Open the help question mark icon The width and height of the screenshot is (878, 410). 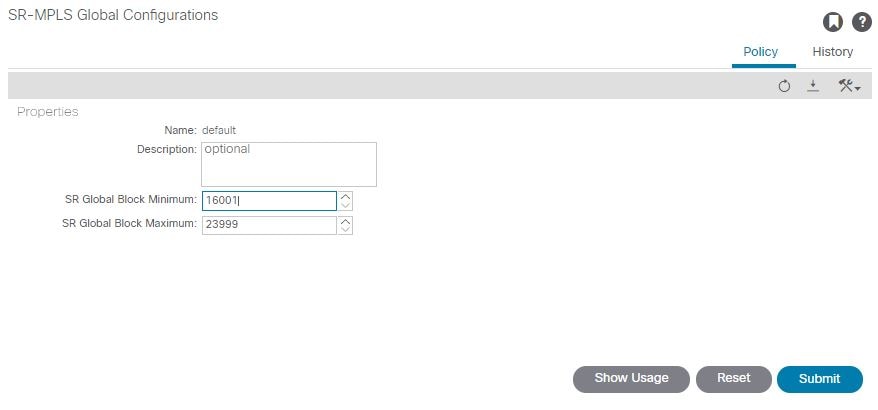coord(862,22)
